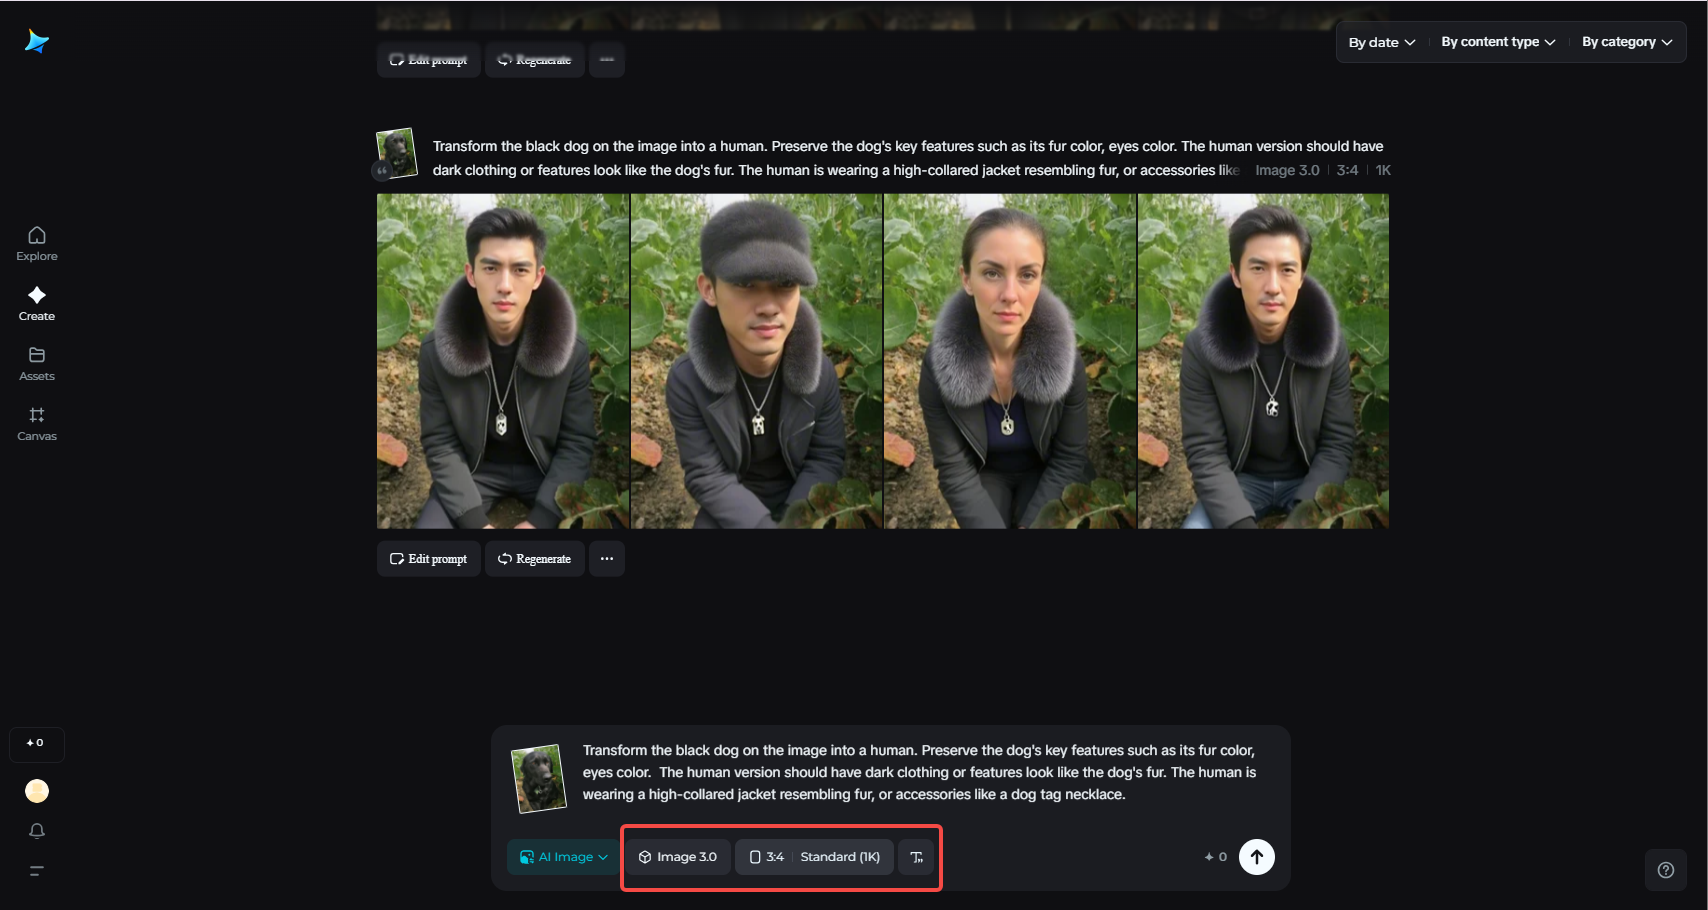Click the dog reference thumbnail beside the prompt history
Viewport: 1708px width, 910px height.
pyautogui.click(x=396, y=154)
